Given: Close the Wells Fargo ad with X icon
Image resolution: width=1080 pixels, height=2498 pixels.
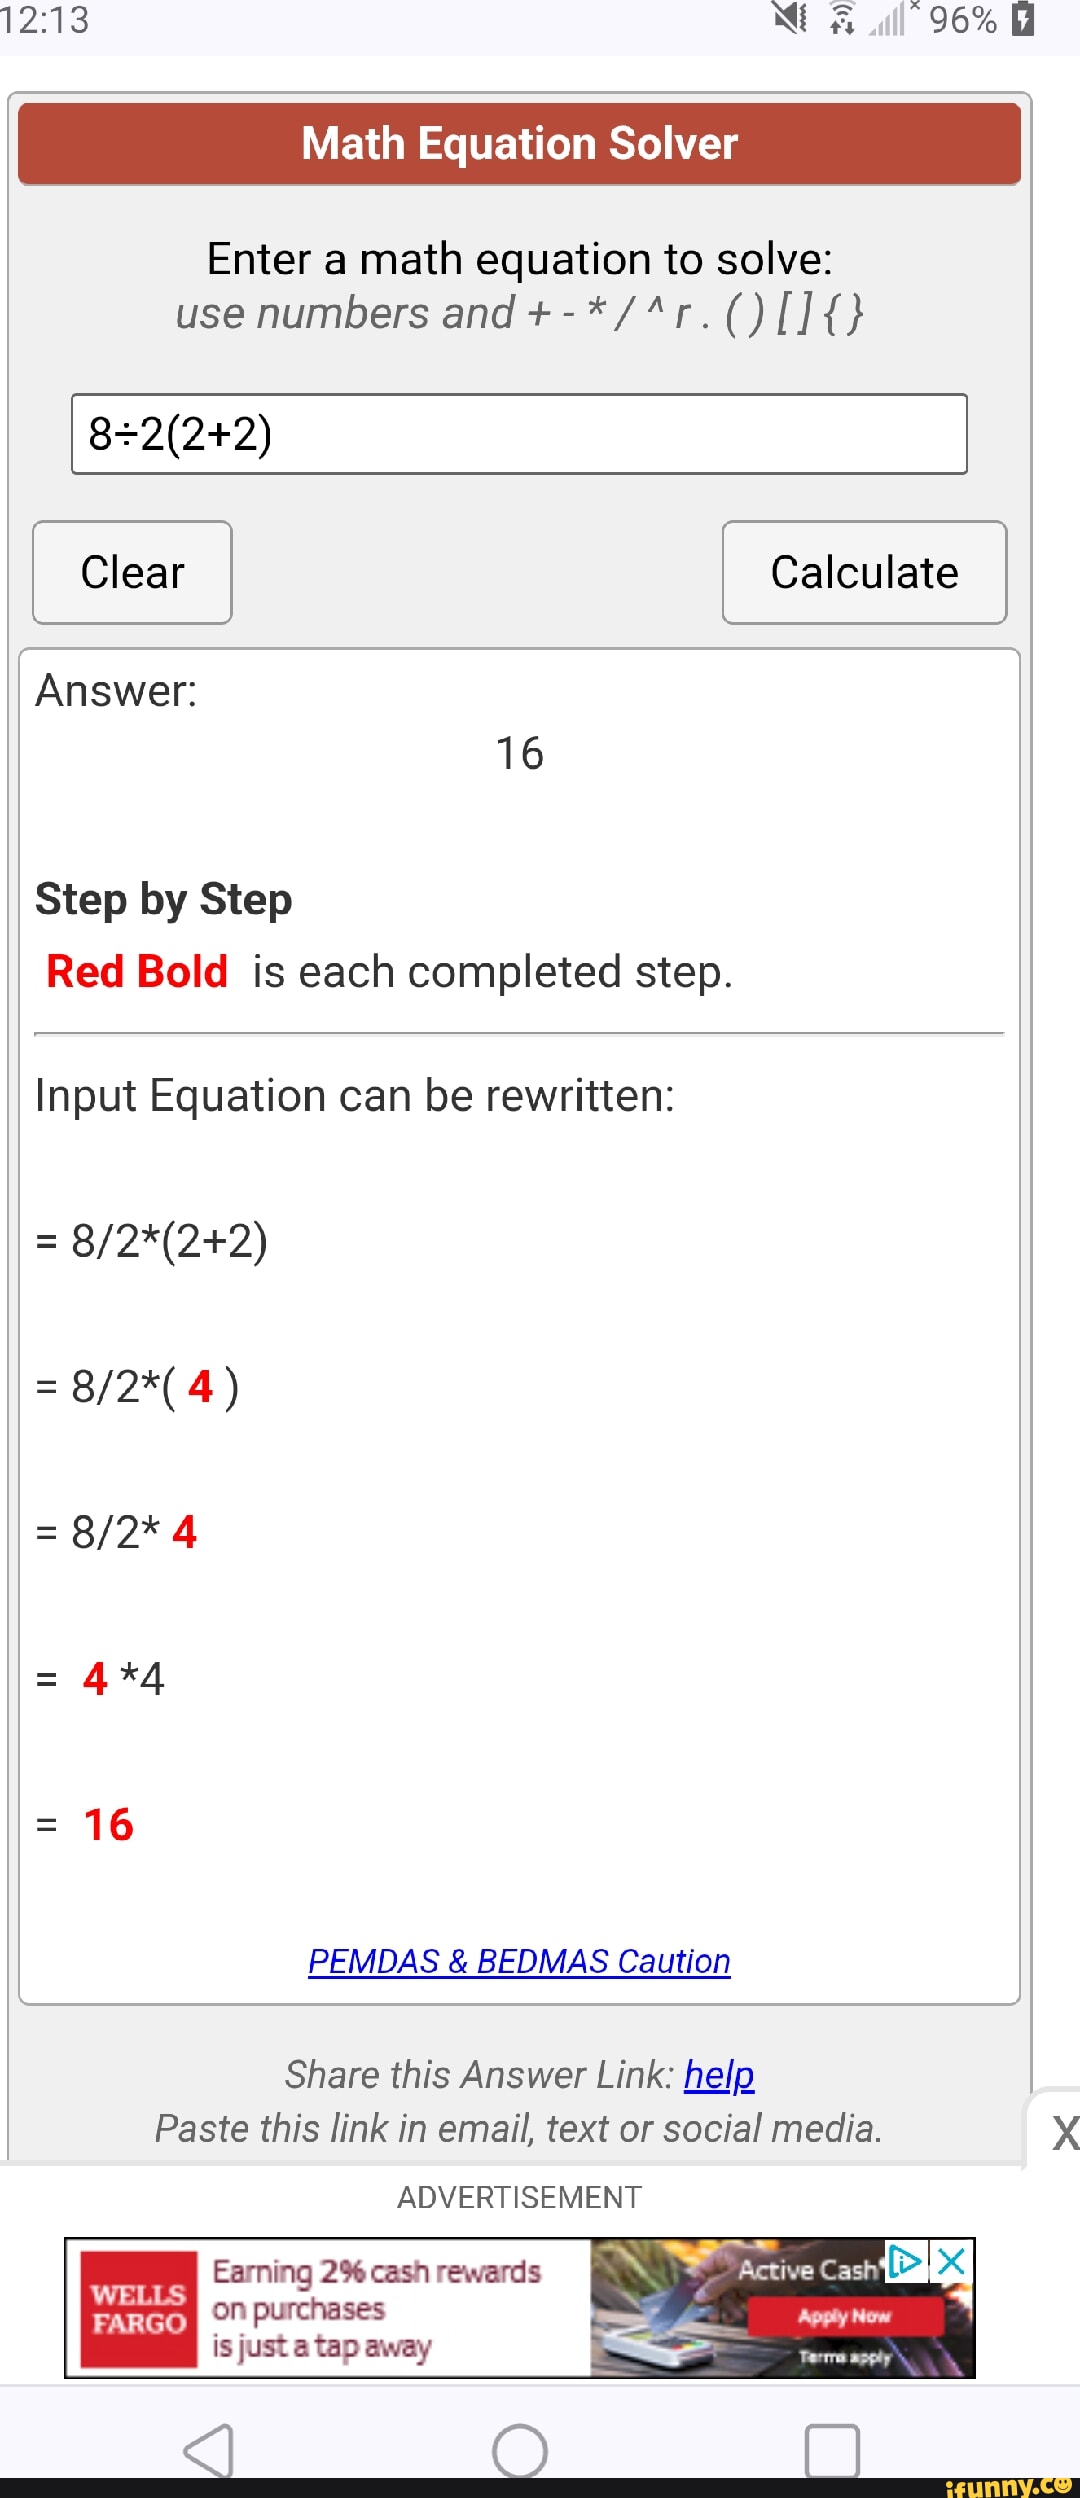Looking at the screenshot, I should click(x=953, y=2261).
